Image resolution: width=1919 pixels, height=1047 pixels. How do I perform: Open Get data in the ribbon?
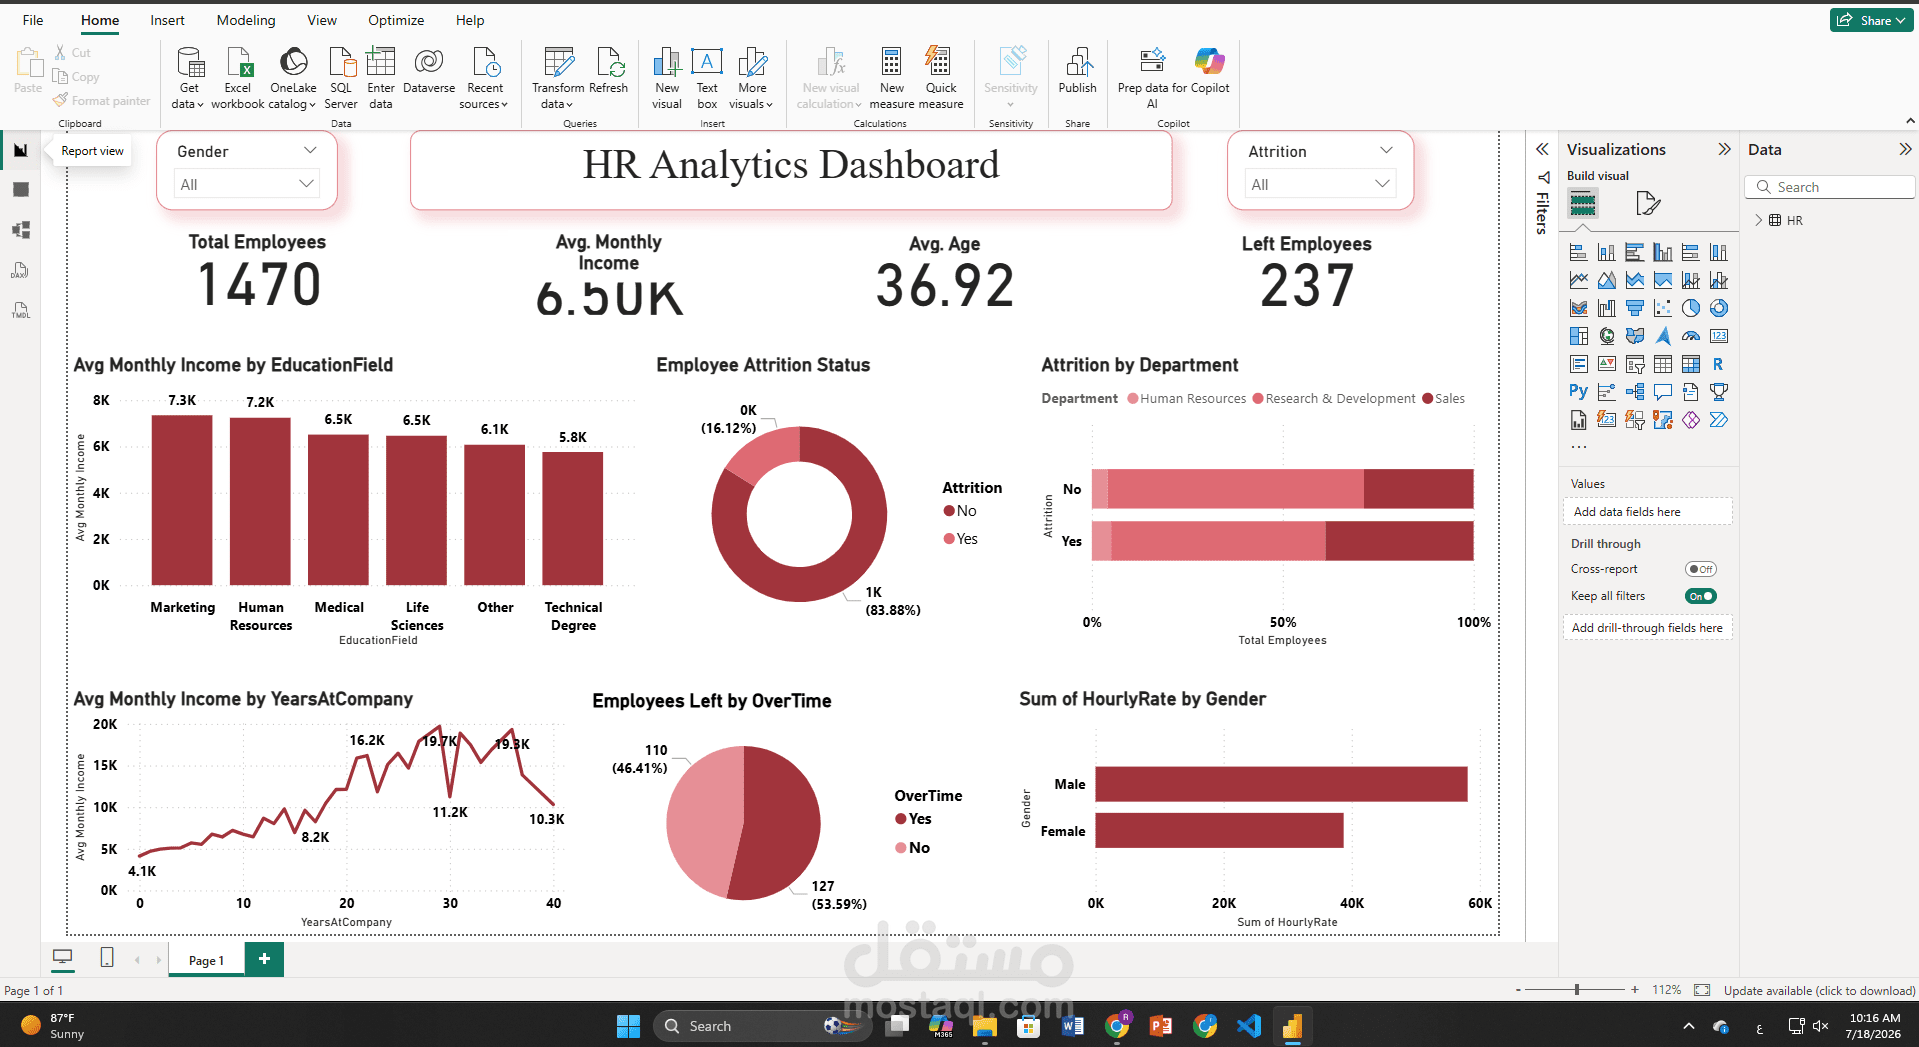point(188,78)
